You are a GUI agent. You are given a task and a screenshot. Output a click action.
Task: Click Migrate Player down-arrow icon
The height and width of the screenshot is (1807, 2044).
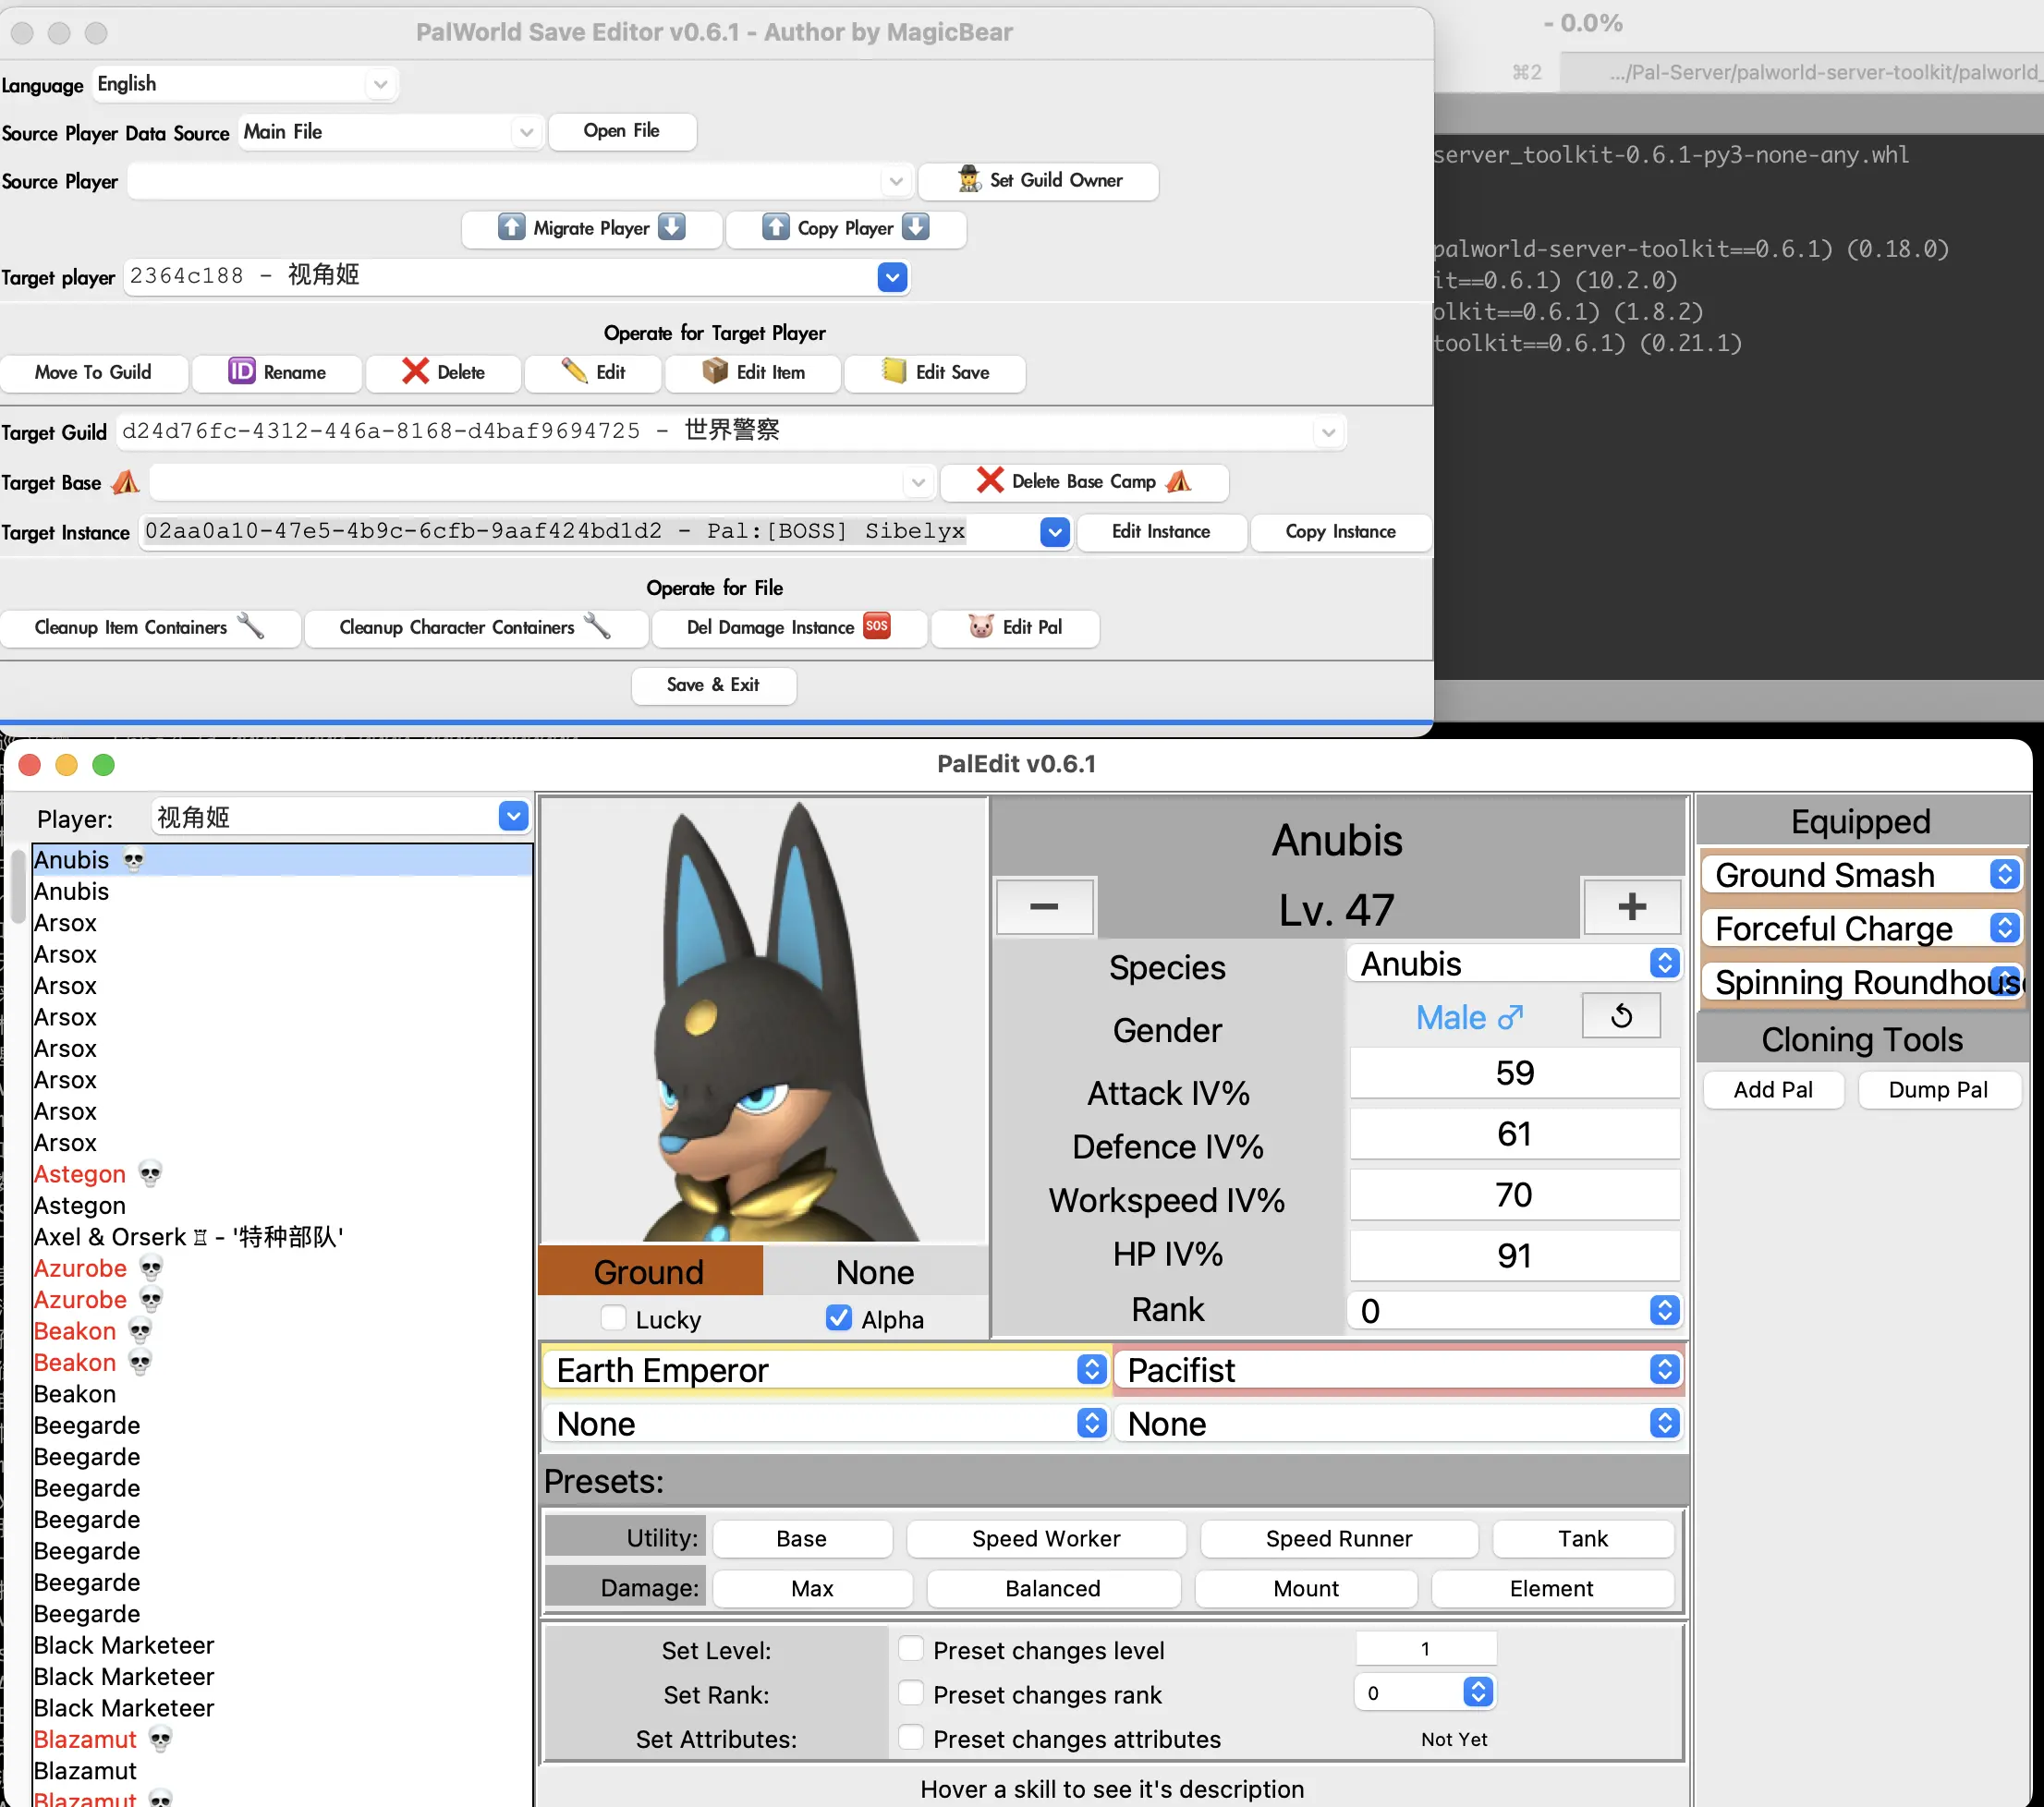(672, 228)
